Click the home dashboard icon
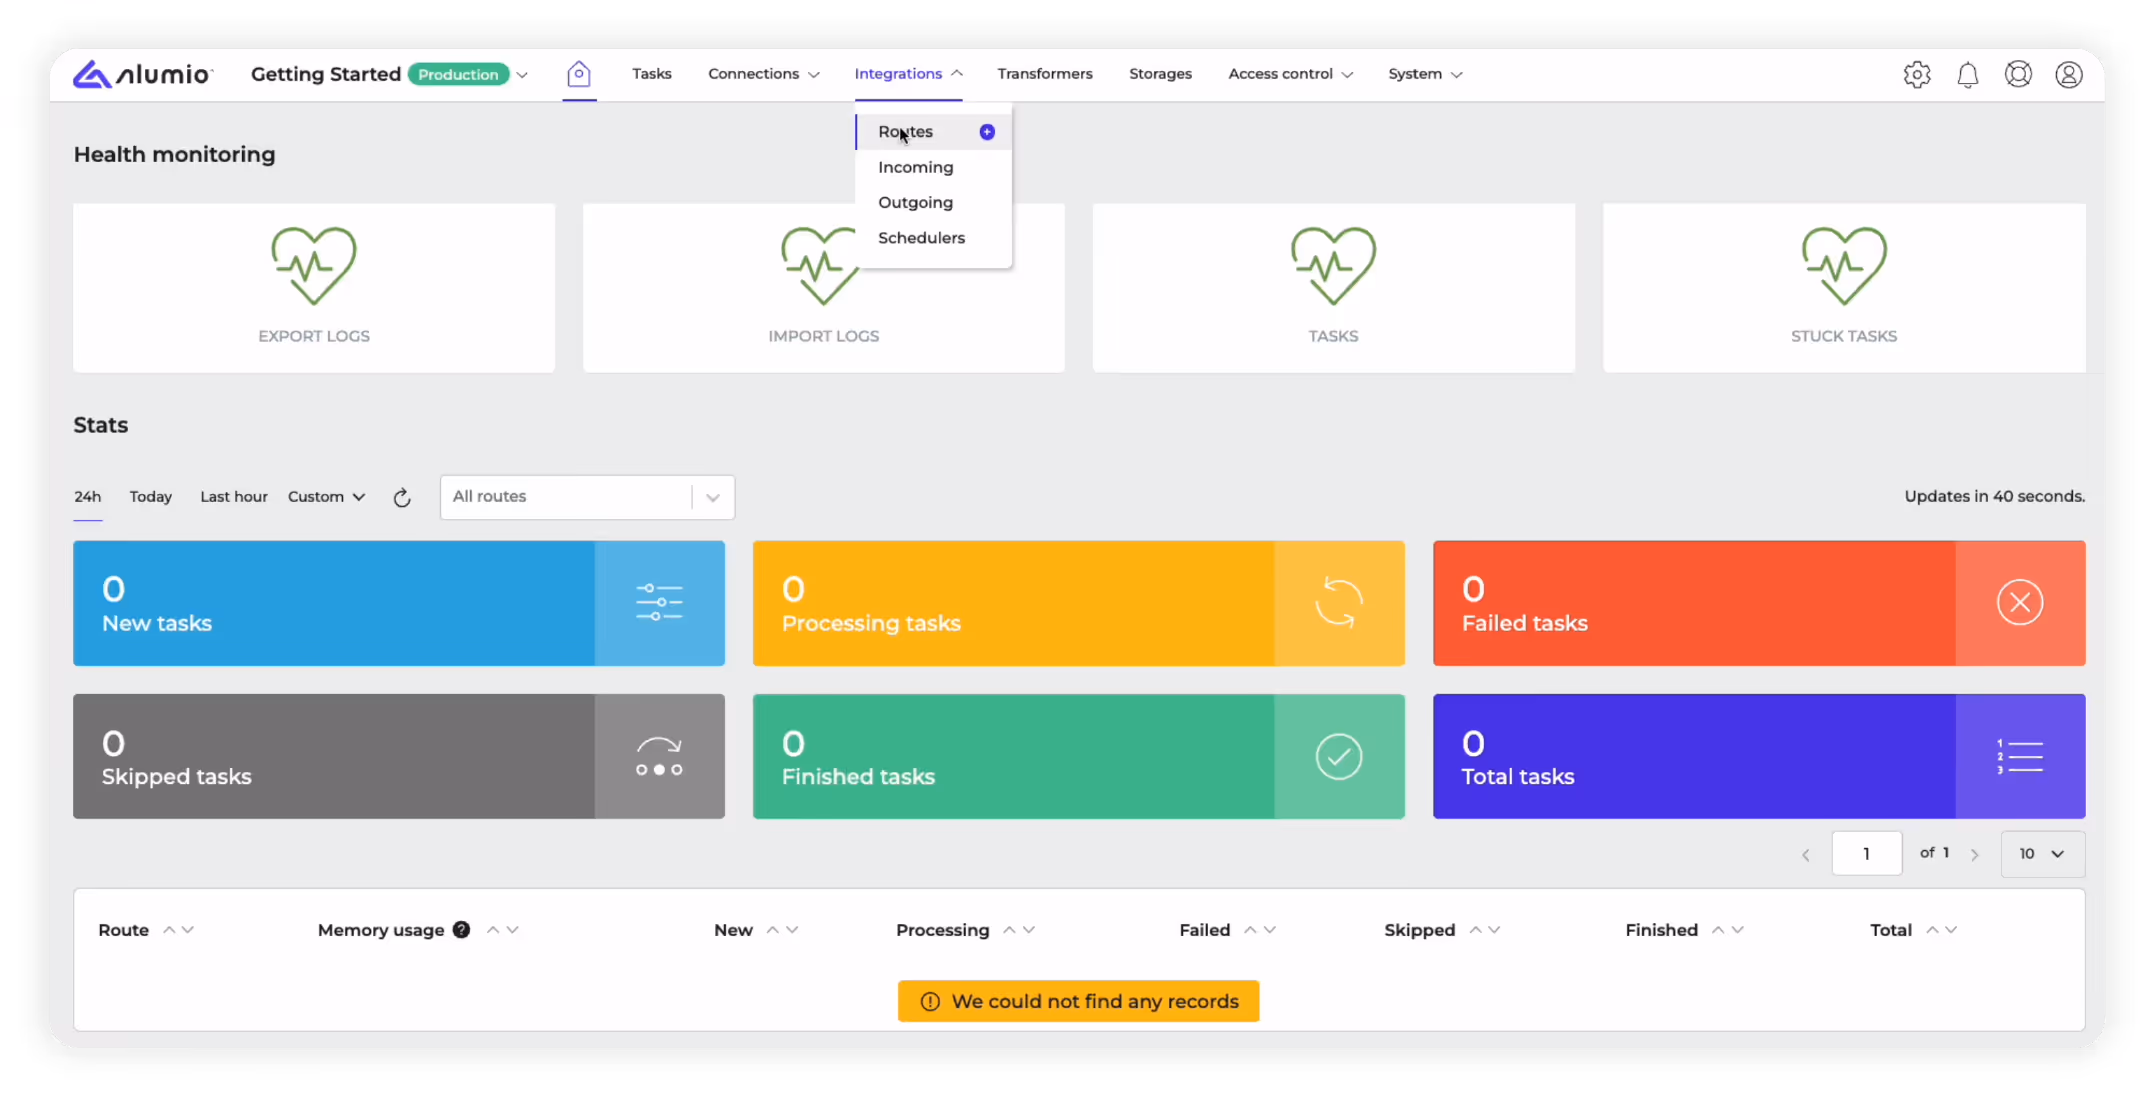Image resolution: width=2154 pixels, height=1096 pixels. tap(578, 74)
